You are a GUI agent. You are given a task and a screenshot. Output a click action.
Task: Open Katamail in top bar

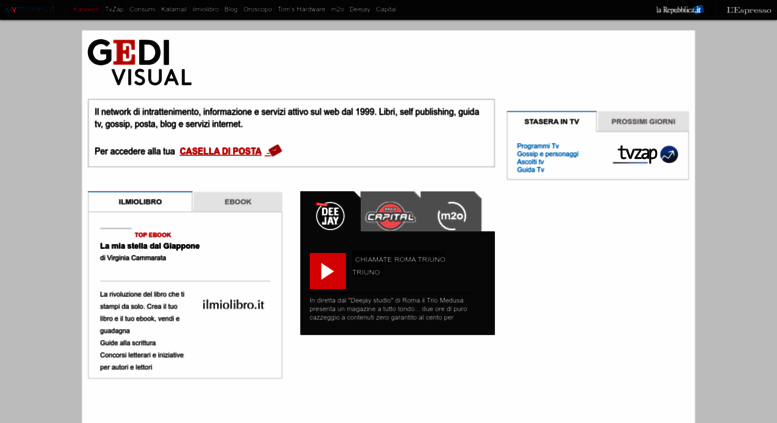[173, 9]
